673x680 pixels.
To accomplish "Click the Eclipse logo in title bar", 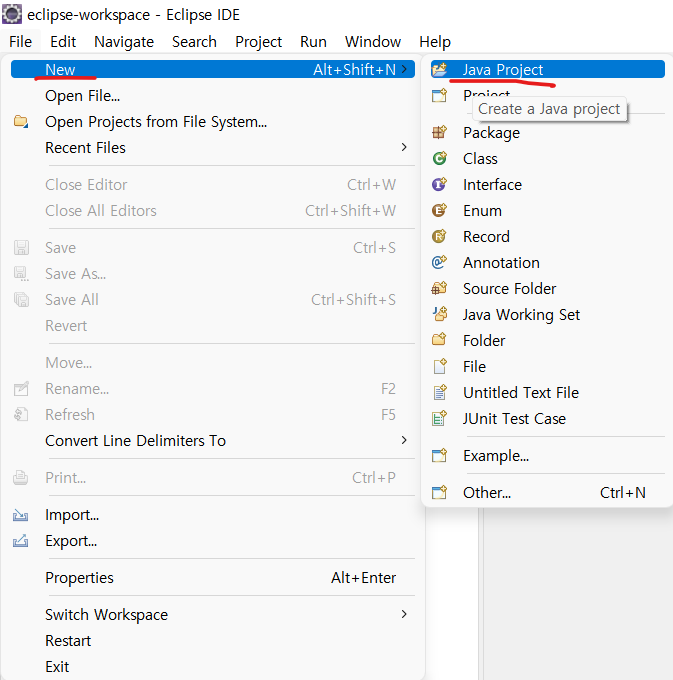I will click(x=12, y=14).
